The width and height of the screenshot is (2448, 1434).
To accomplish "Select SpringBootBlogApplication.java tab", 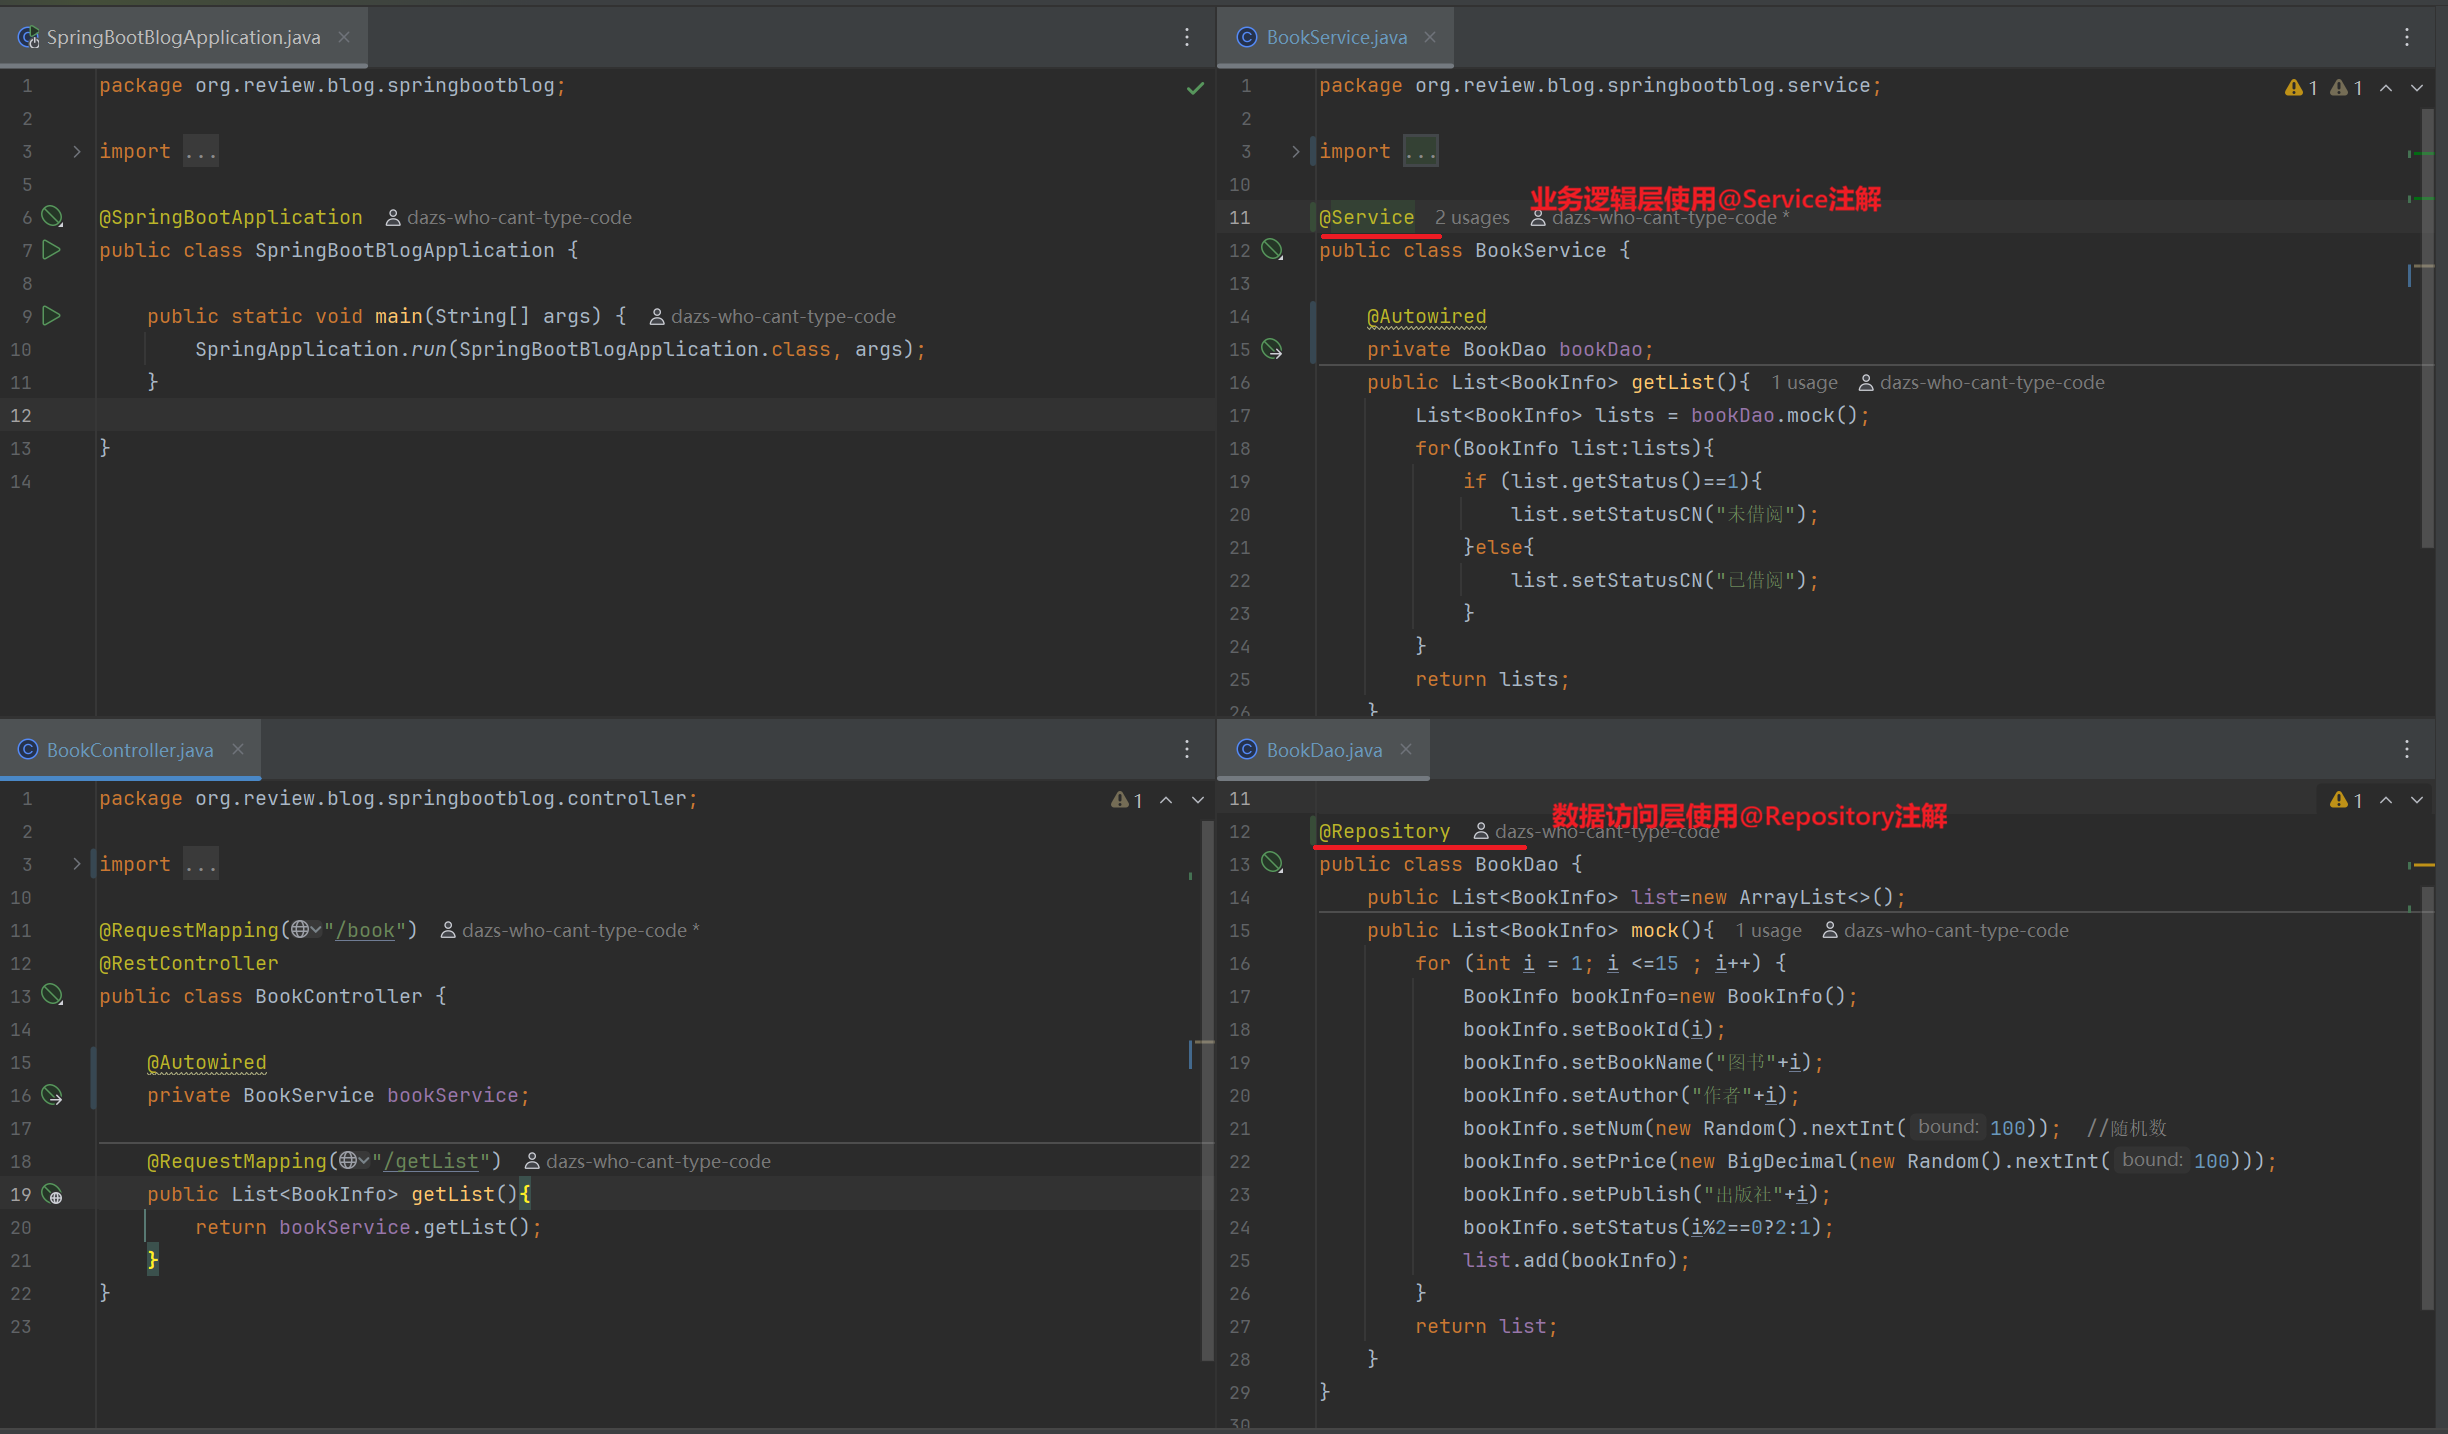I will [x=183, y=37].
